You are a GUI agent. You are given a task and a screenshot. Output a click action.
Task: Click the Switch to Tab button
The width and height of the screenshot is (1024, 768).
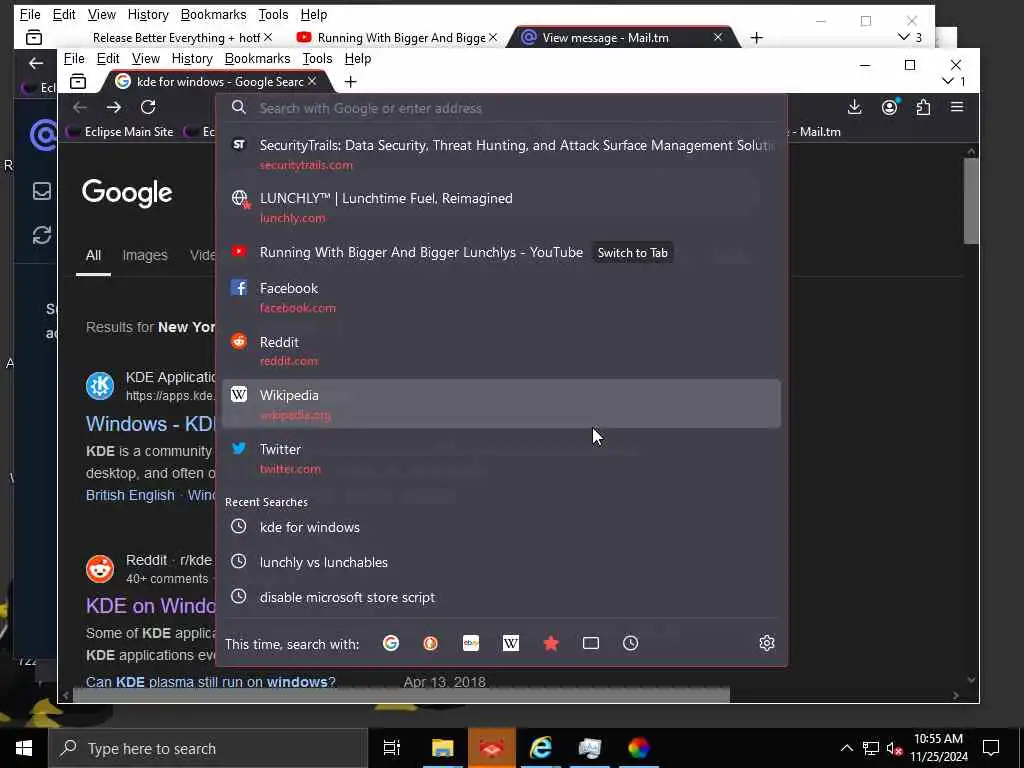(x=632, y=253)
